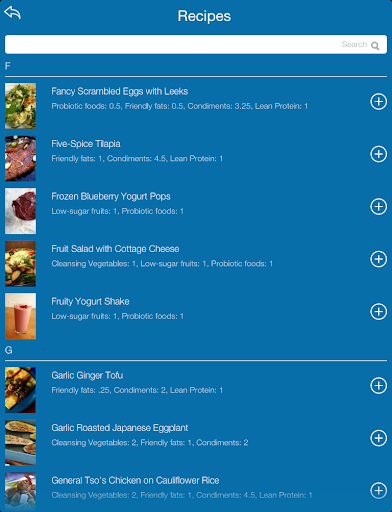Open General Tso's Chicken on Cauliflower Rice
The width and height of the screenshot is (392, 512).
[135, 480]
